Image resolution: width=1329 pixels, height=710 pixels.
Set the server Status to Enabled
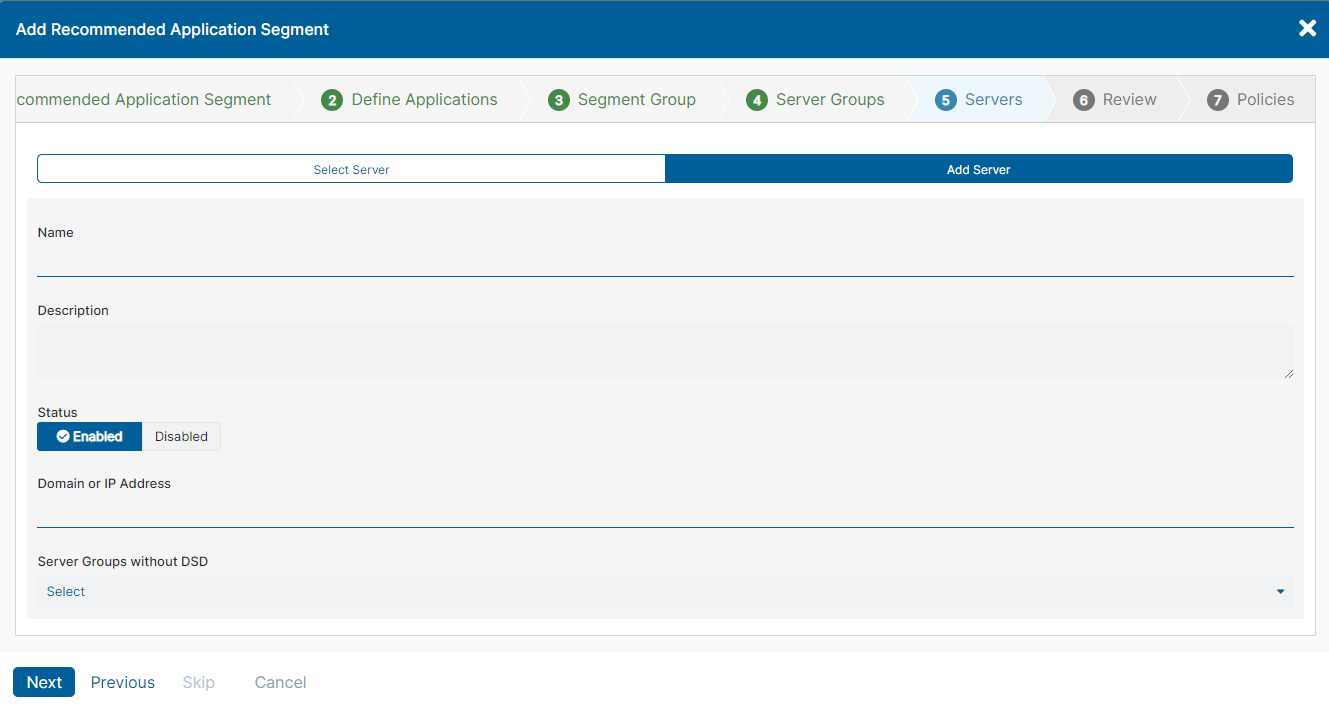click(x=89, y=436)
